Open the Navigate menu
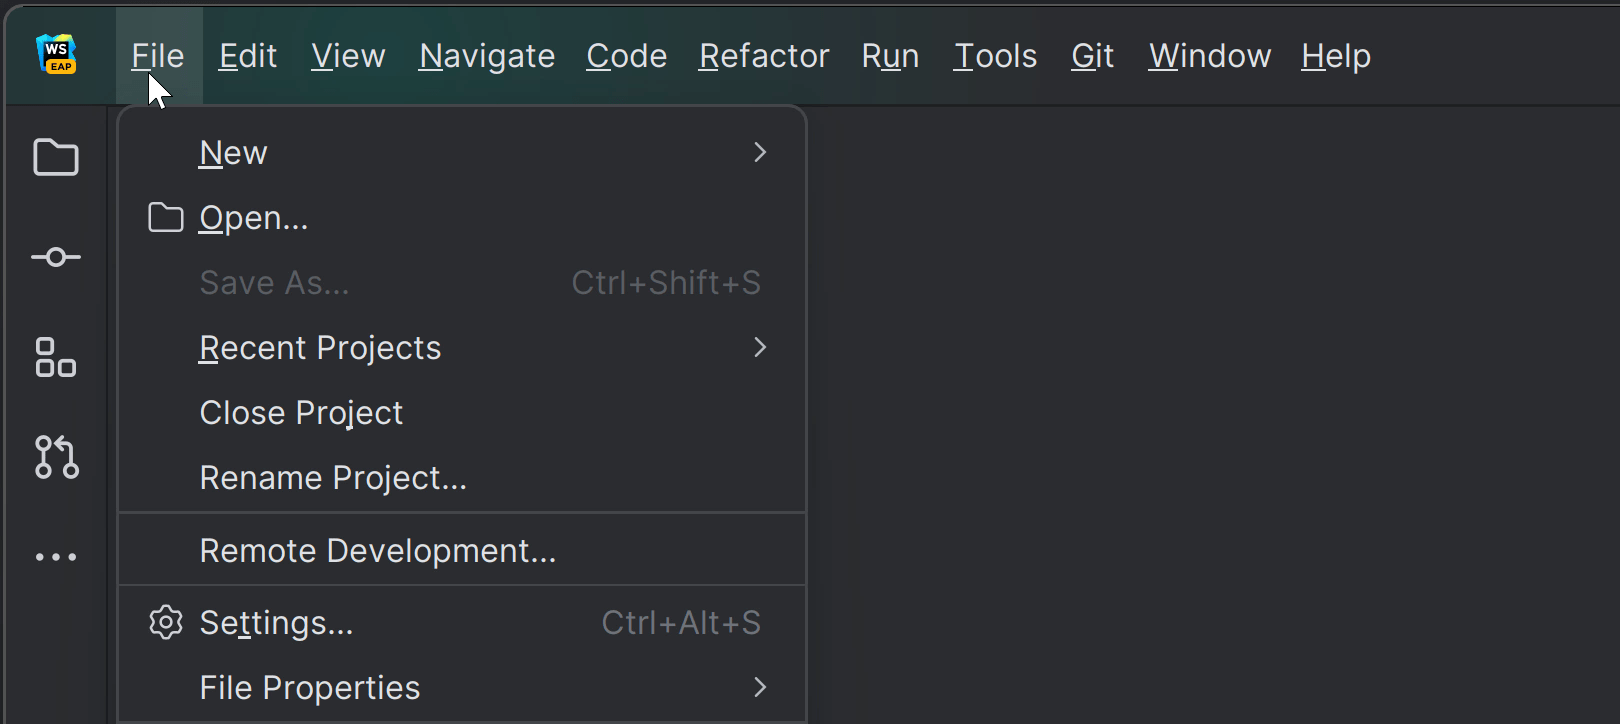This screenshot has width=1620, height=724. click(487, 56)
